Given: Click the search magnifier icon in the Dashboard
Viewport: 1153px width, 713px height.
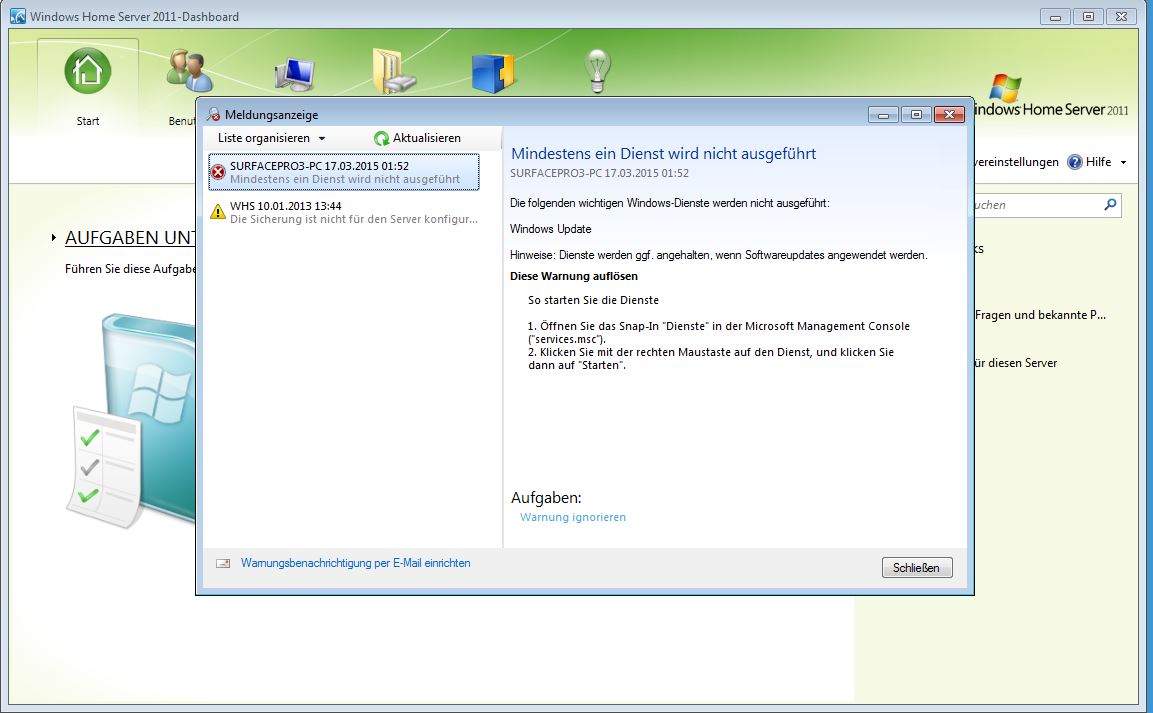Looking at the screenshot, I should point(1110,205).
